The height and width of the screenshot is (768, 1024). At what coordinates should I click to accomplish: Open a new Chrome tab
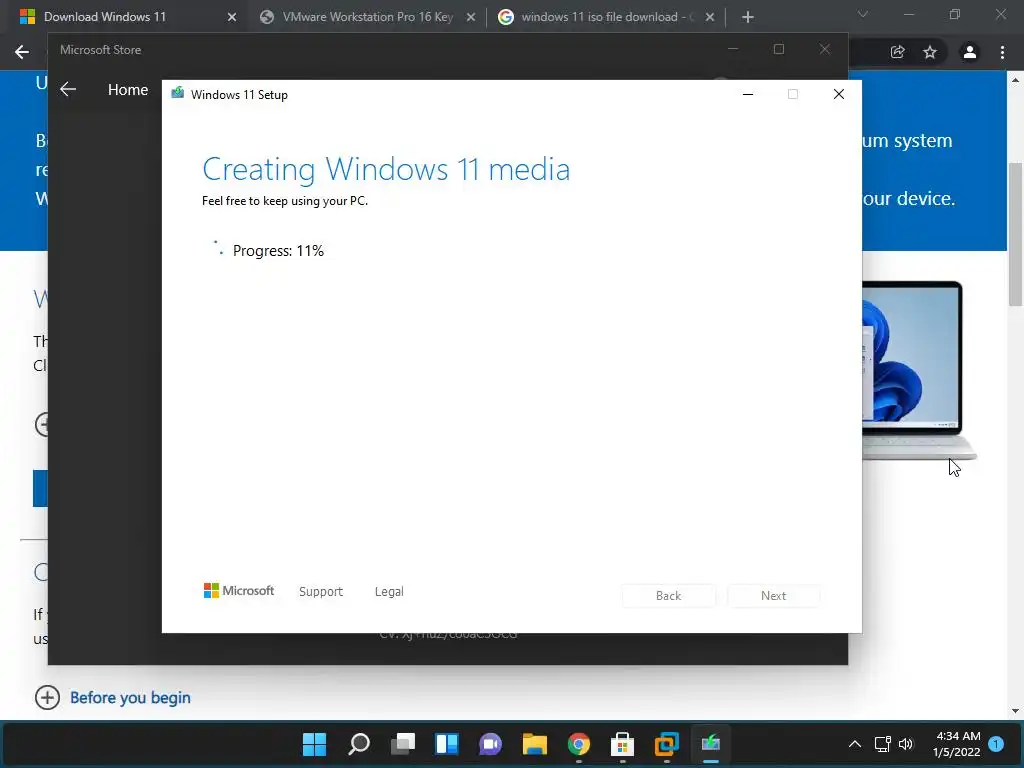(x=748, y=17)
